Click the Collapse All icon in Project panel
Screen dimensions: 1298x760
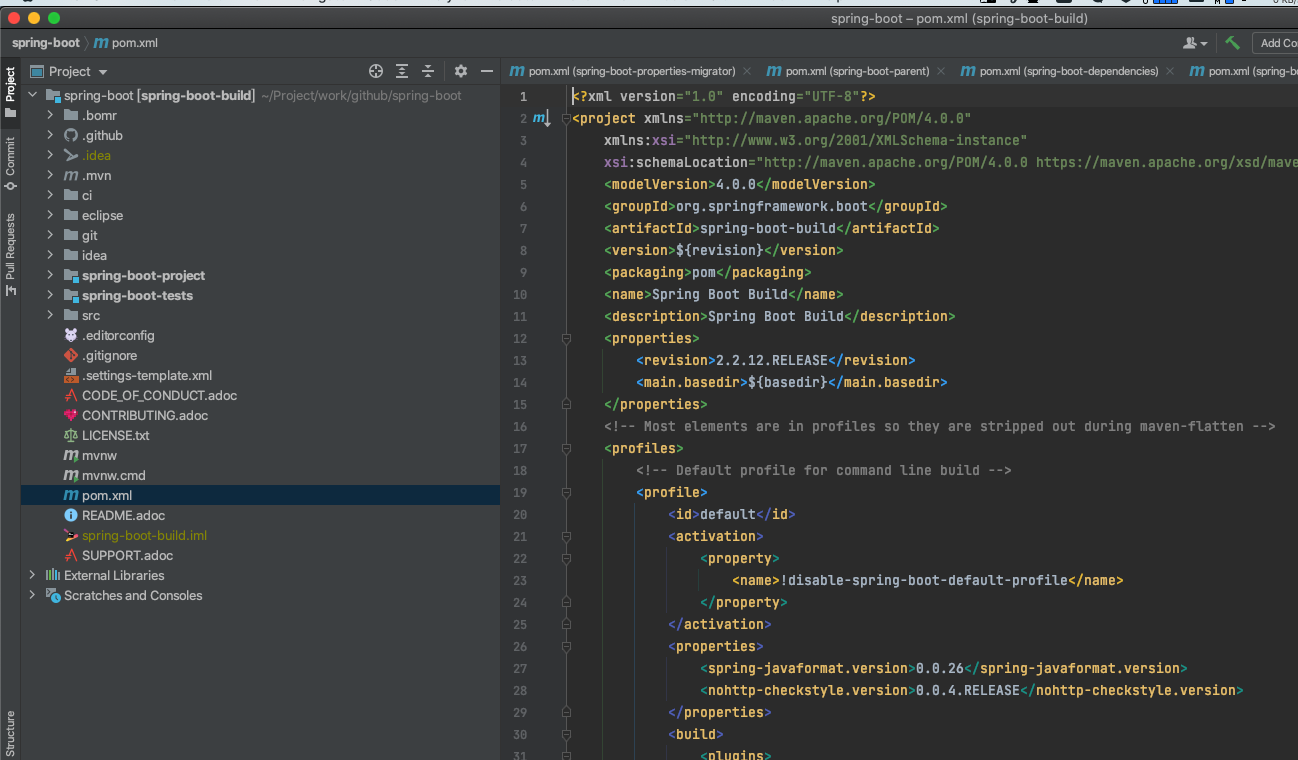pos(428,71)
